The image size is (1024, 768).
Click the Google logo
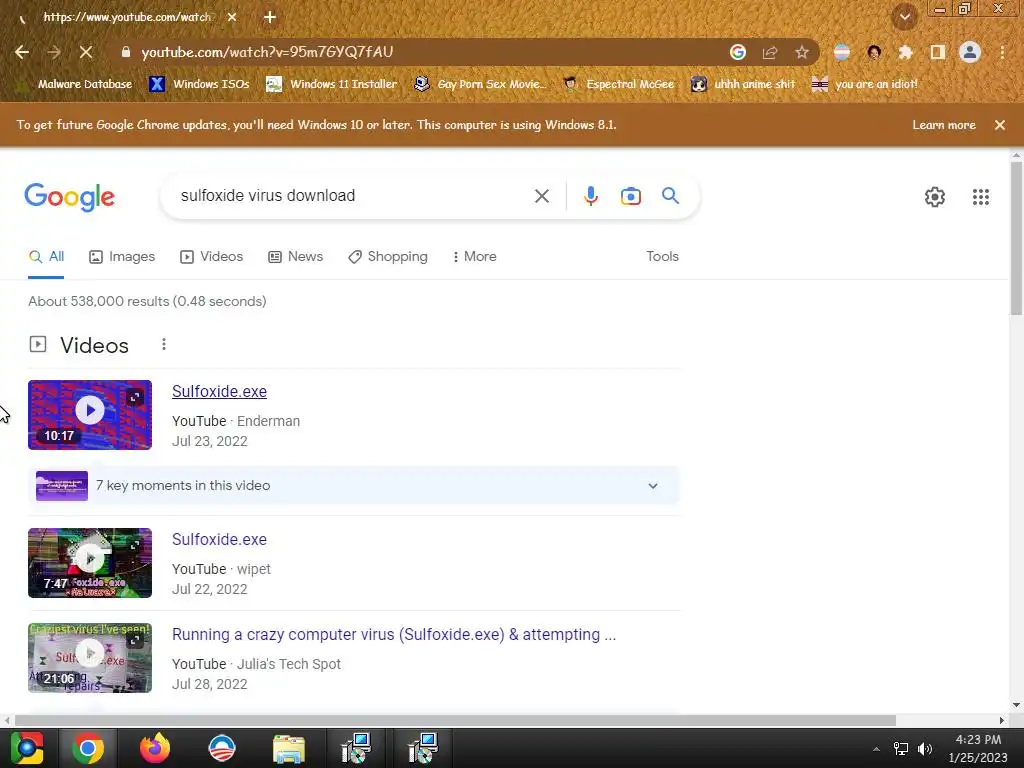point(70,197)
